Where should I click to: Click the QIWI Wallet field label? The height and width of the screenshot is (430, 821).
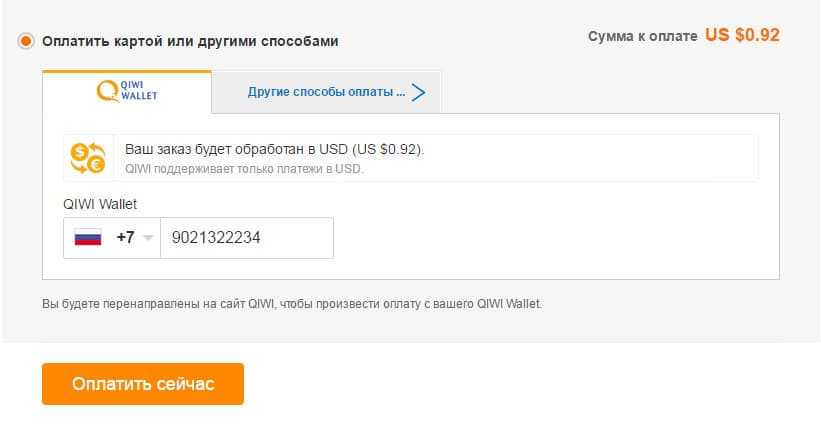100,204
